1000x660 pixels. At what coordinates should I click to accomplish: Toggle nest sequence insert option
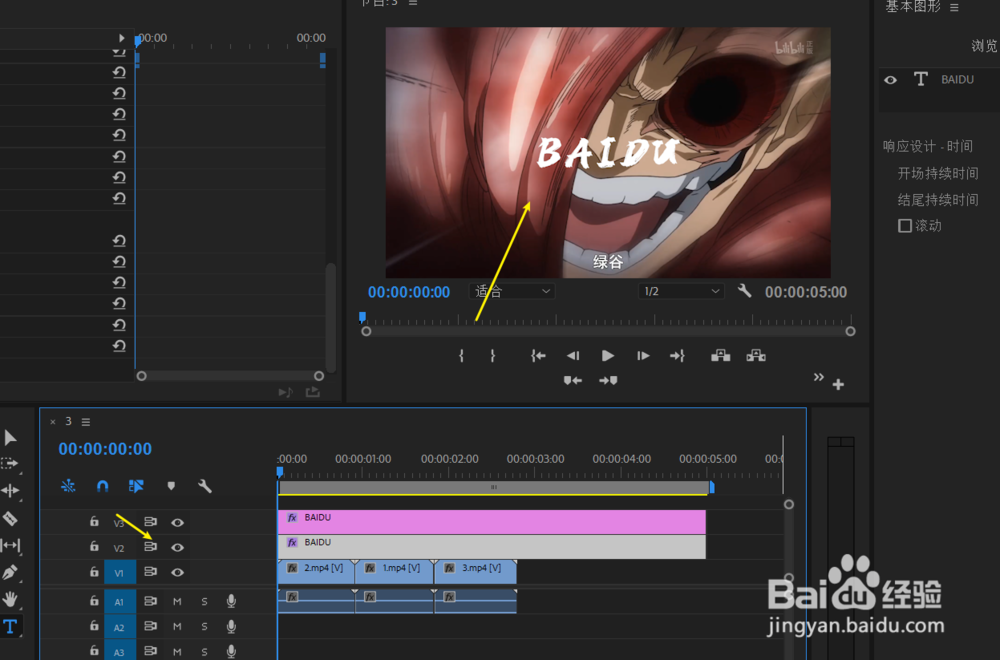68,486
